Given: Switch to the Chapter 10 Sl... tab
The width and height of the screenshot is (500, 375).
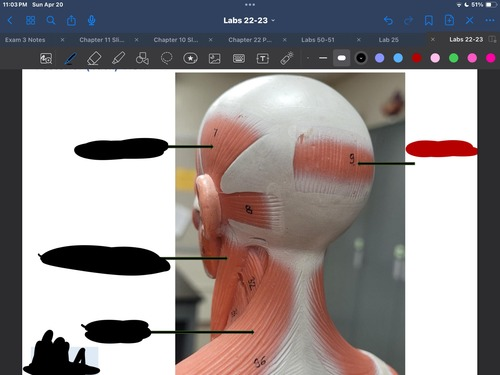Looking at the screenshot, I should pos(176,40).
